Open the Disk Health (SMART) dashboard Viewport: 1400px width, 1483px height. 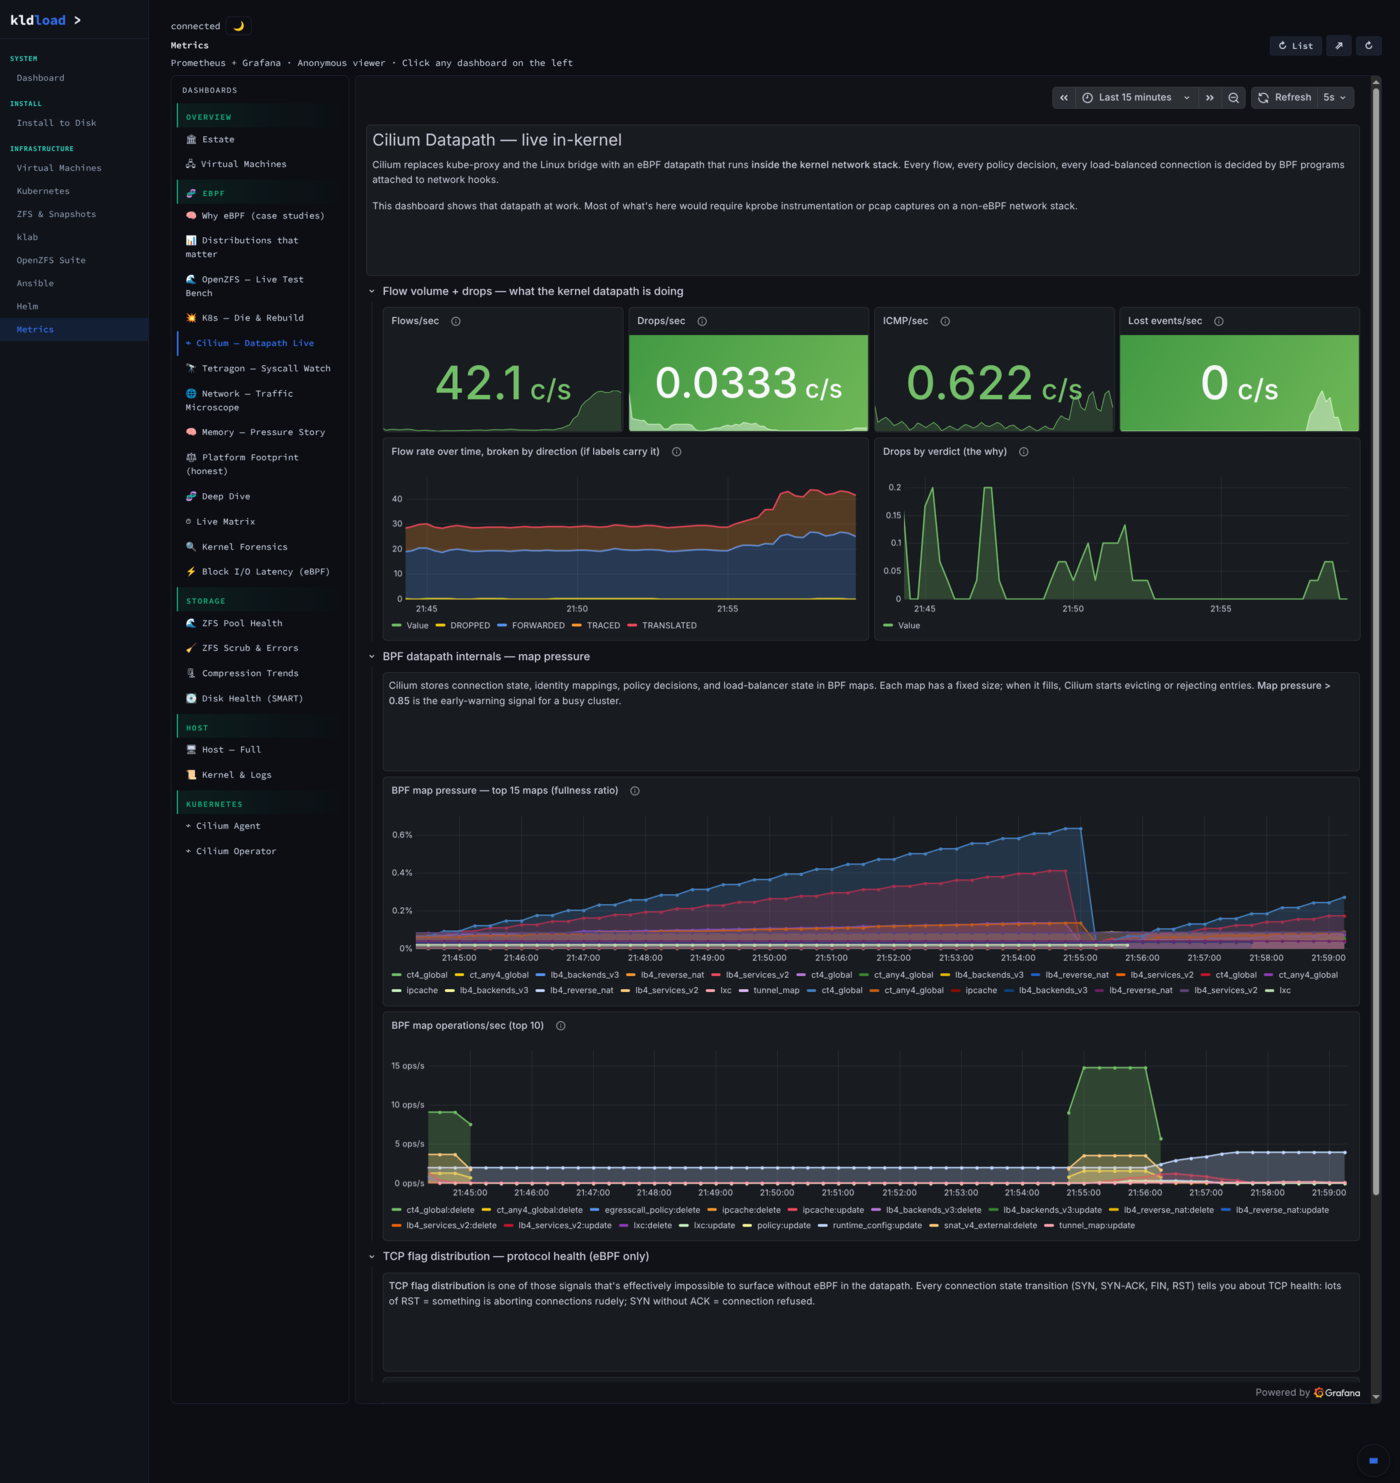(x=258, y=699)
